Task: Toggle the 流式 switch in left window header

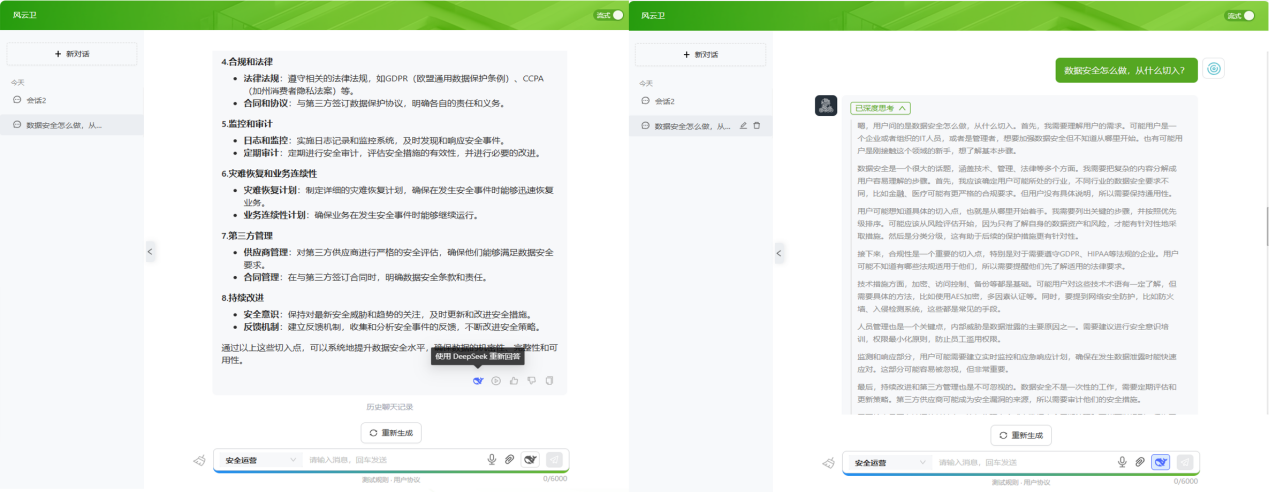Action: pos(616,15)
